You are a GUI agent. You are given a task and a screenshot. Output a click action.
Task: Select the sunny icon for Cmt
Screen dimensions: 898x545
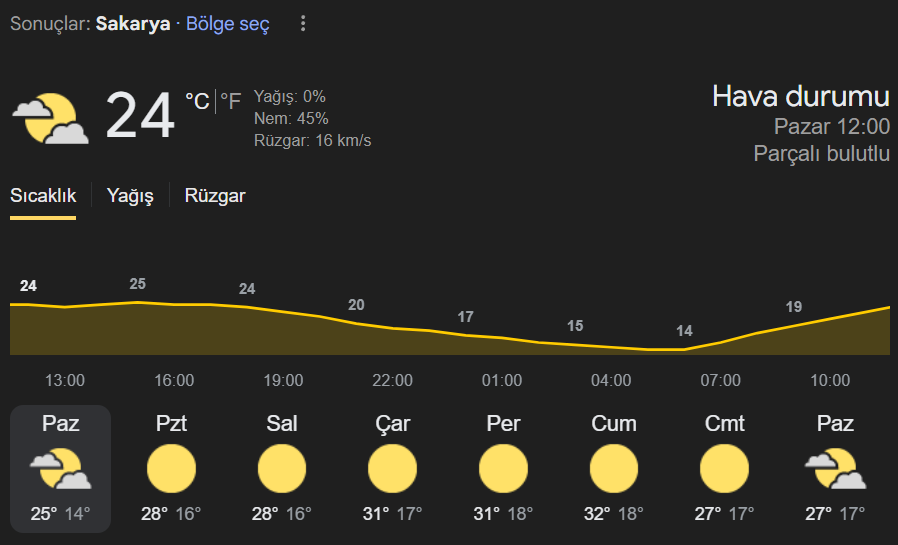pos(724,468)
